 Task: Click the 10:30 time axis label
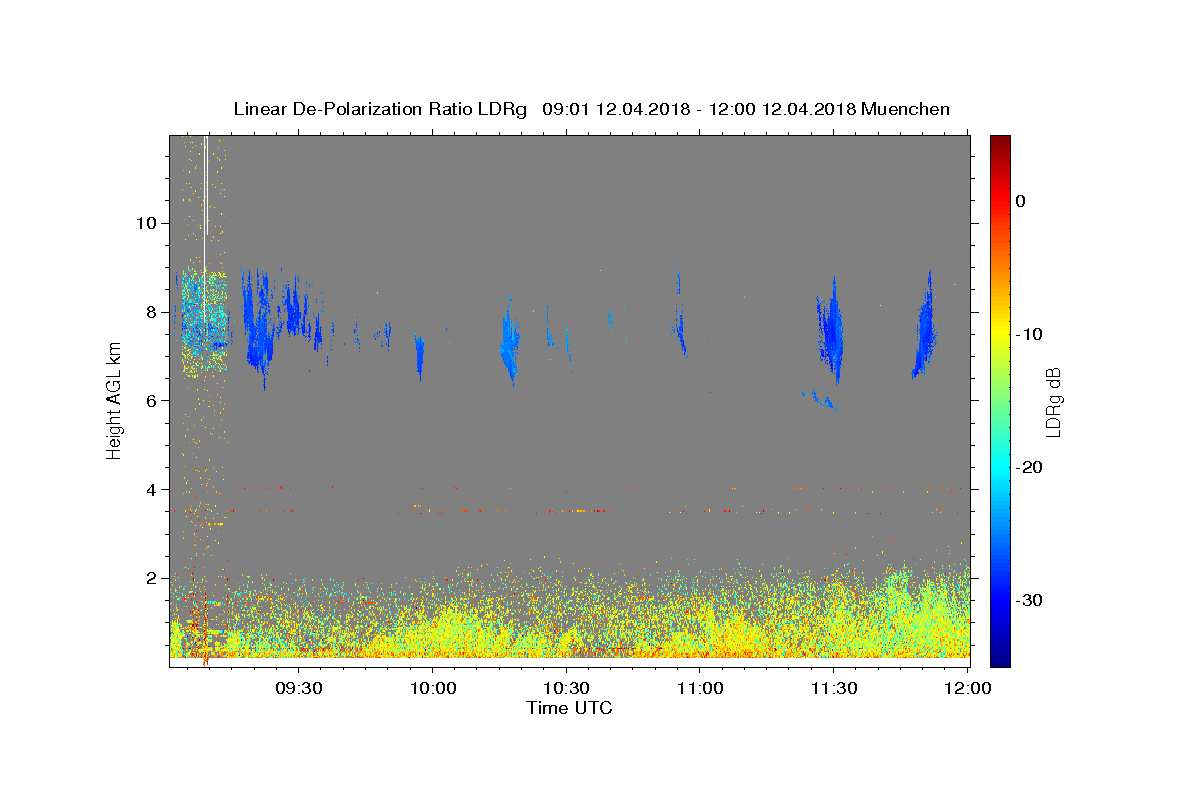pyautogui.click(x=567, y=688)
